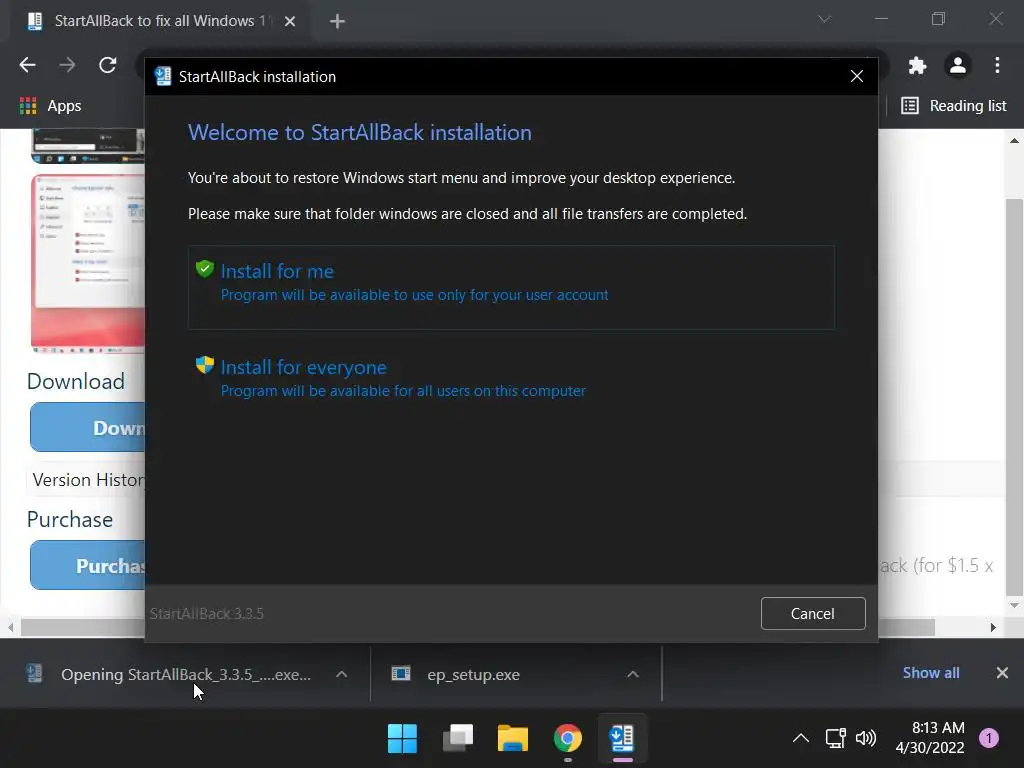Click StartAllBack 3.3.5 version text
This screenshot has width=1024, height=768.
click(206, 614)
